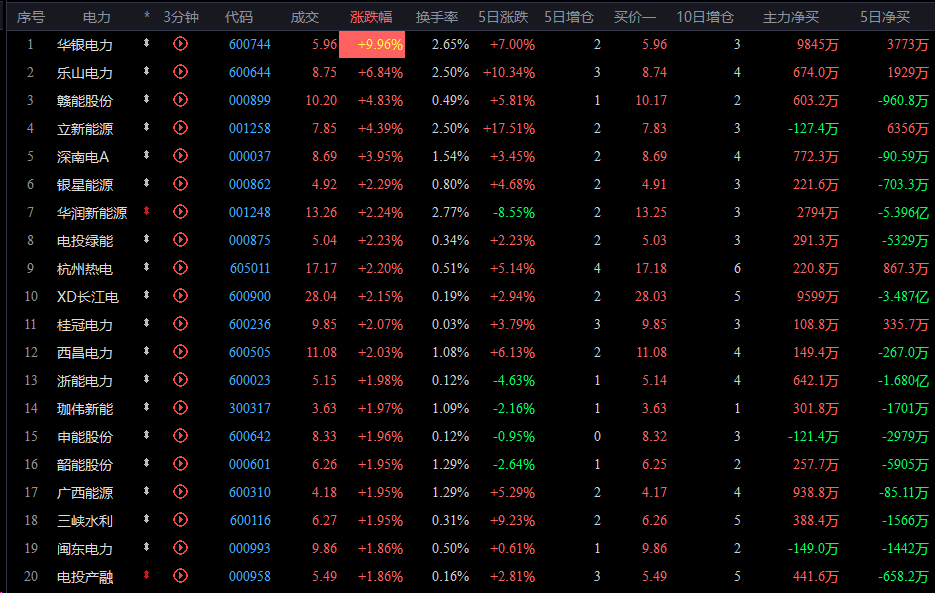This screenshot has height=593, width=935.
Task: Sort by the 换手率 column header
Action: (437, 17)
